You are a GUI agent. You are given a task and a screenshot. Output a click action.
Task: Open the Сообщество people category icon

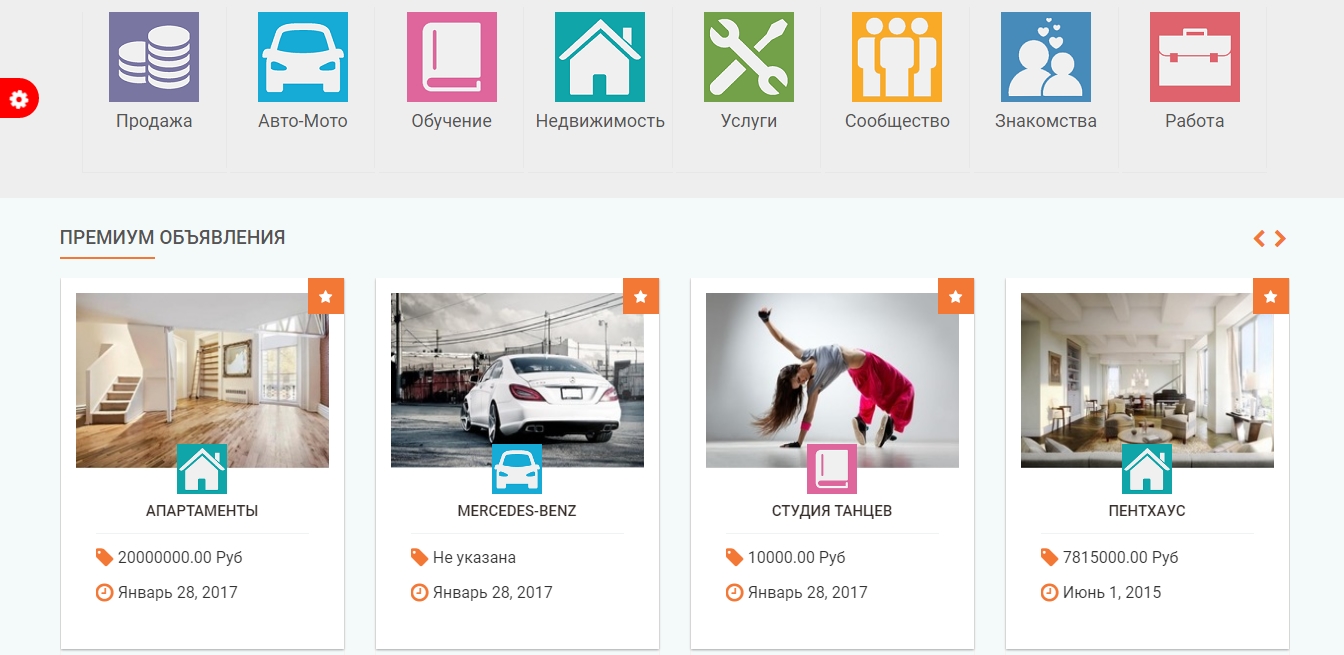point(897,57)
